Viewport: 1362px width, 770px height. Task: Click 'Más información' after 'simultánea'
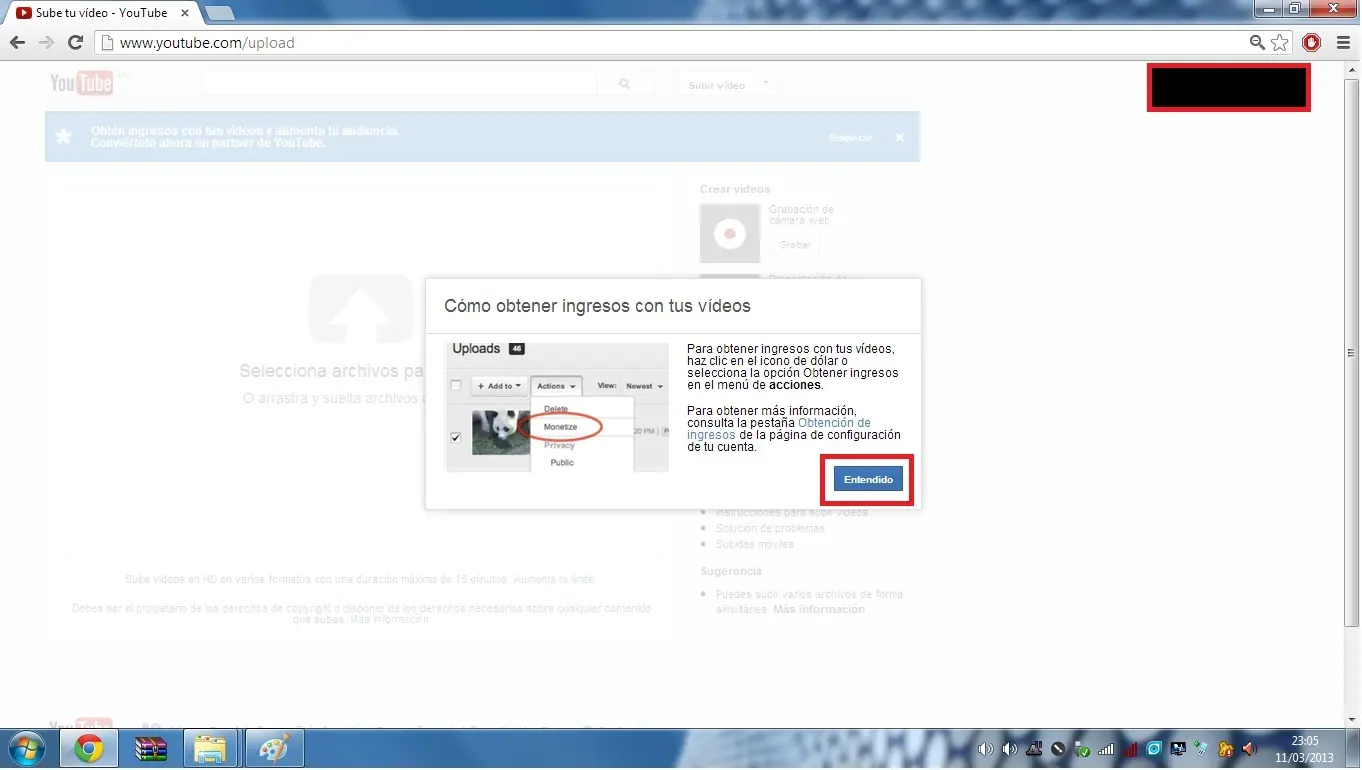click(818, 609)
